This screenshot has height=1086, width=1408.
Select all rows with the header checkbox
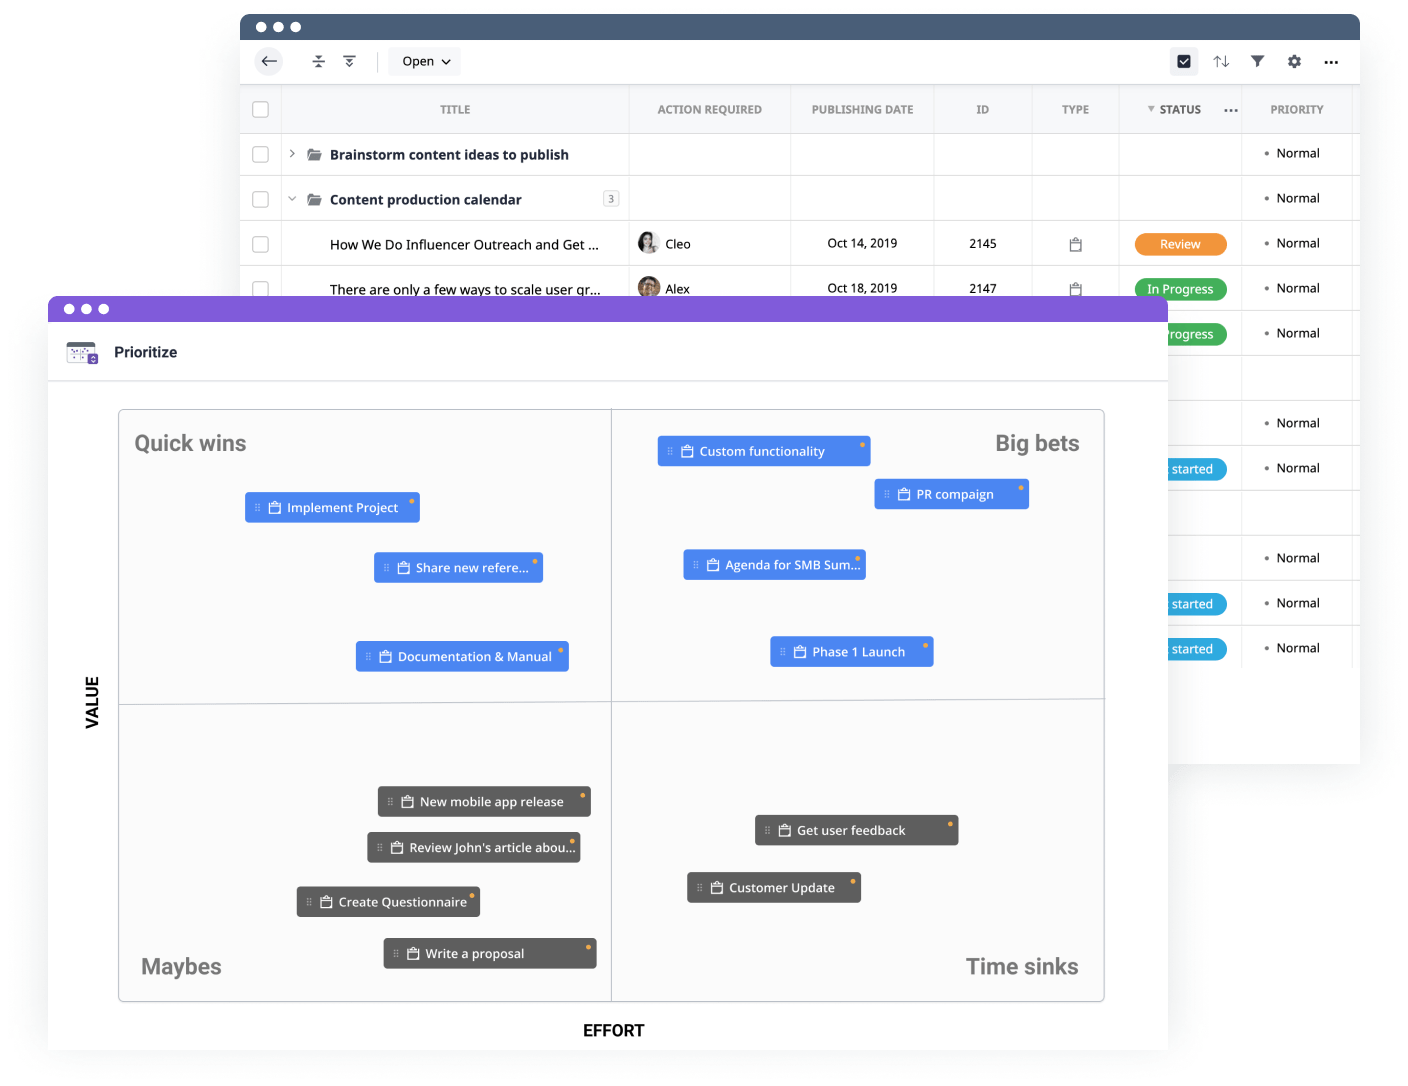260,109
